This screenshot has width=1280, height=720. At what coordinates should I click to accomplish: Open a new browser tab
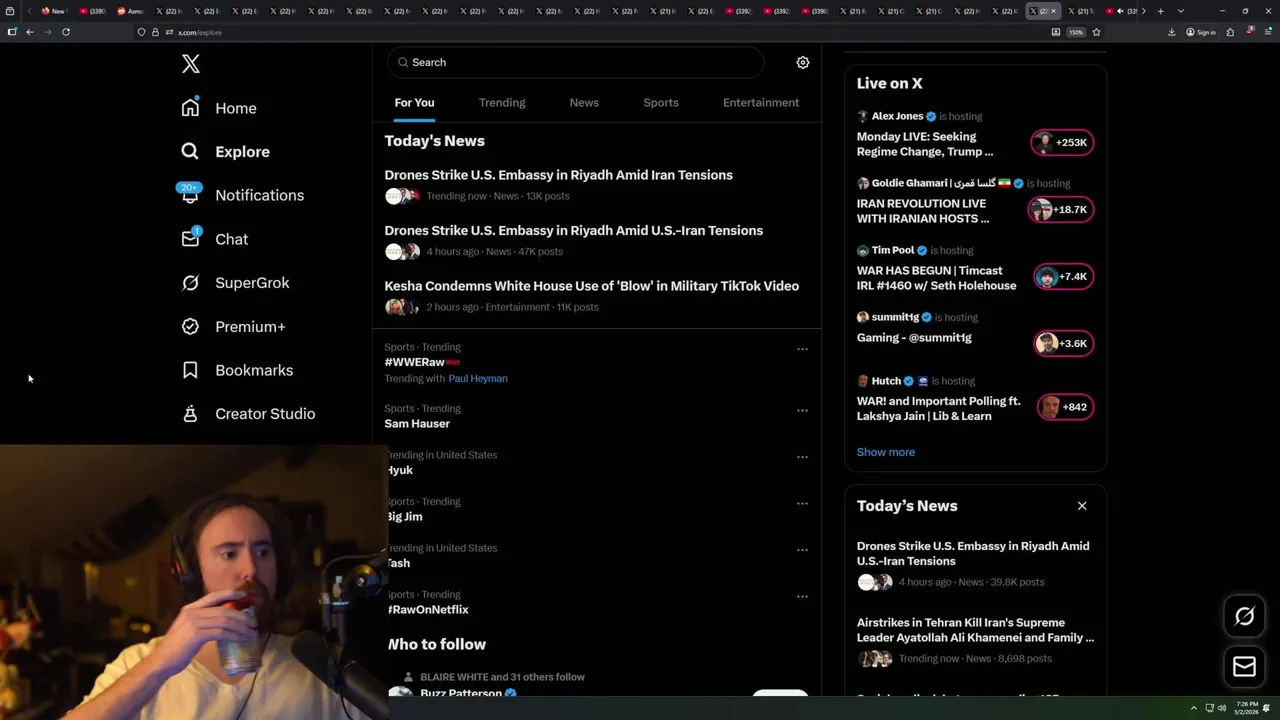pyautogui.click(x=1160, y=11)
